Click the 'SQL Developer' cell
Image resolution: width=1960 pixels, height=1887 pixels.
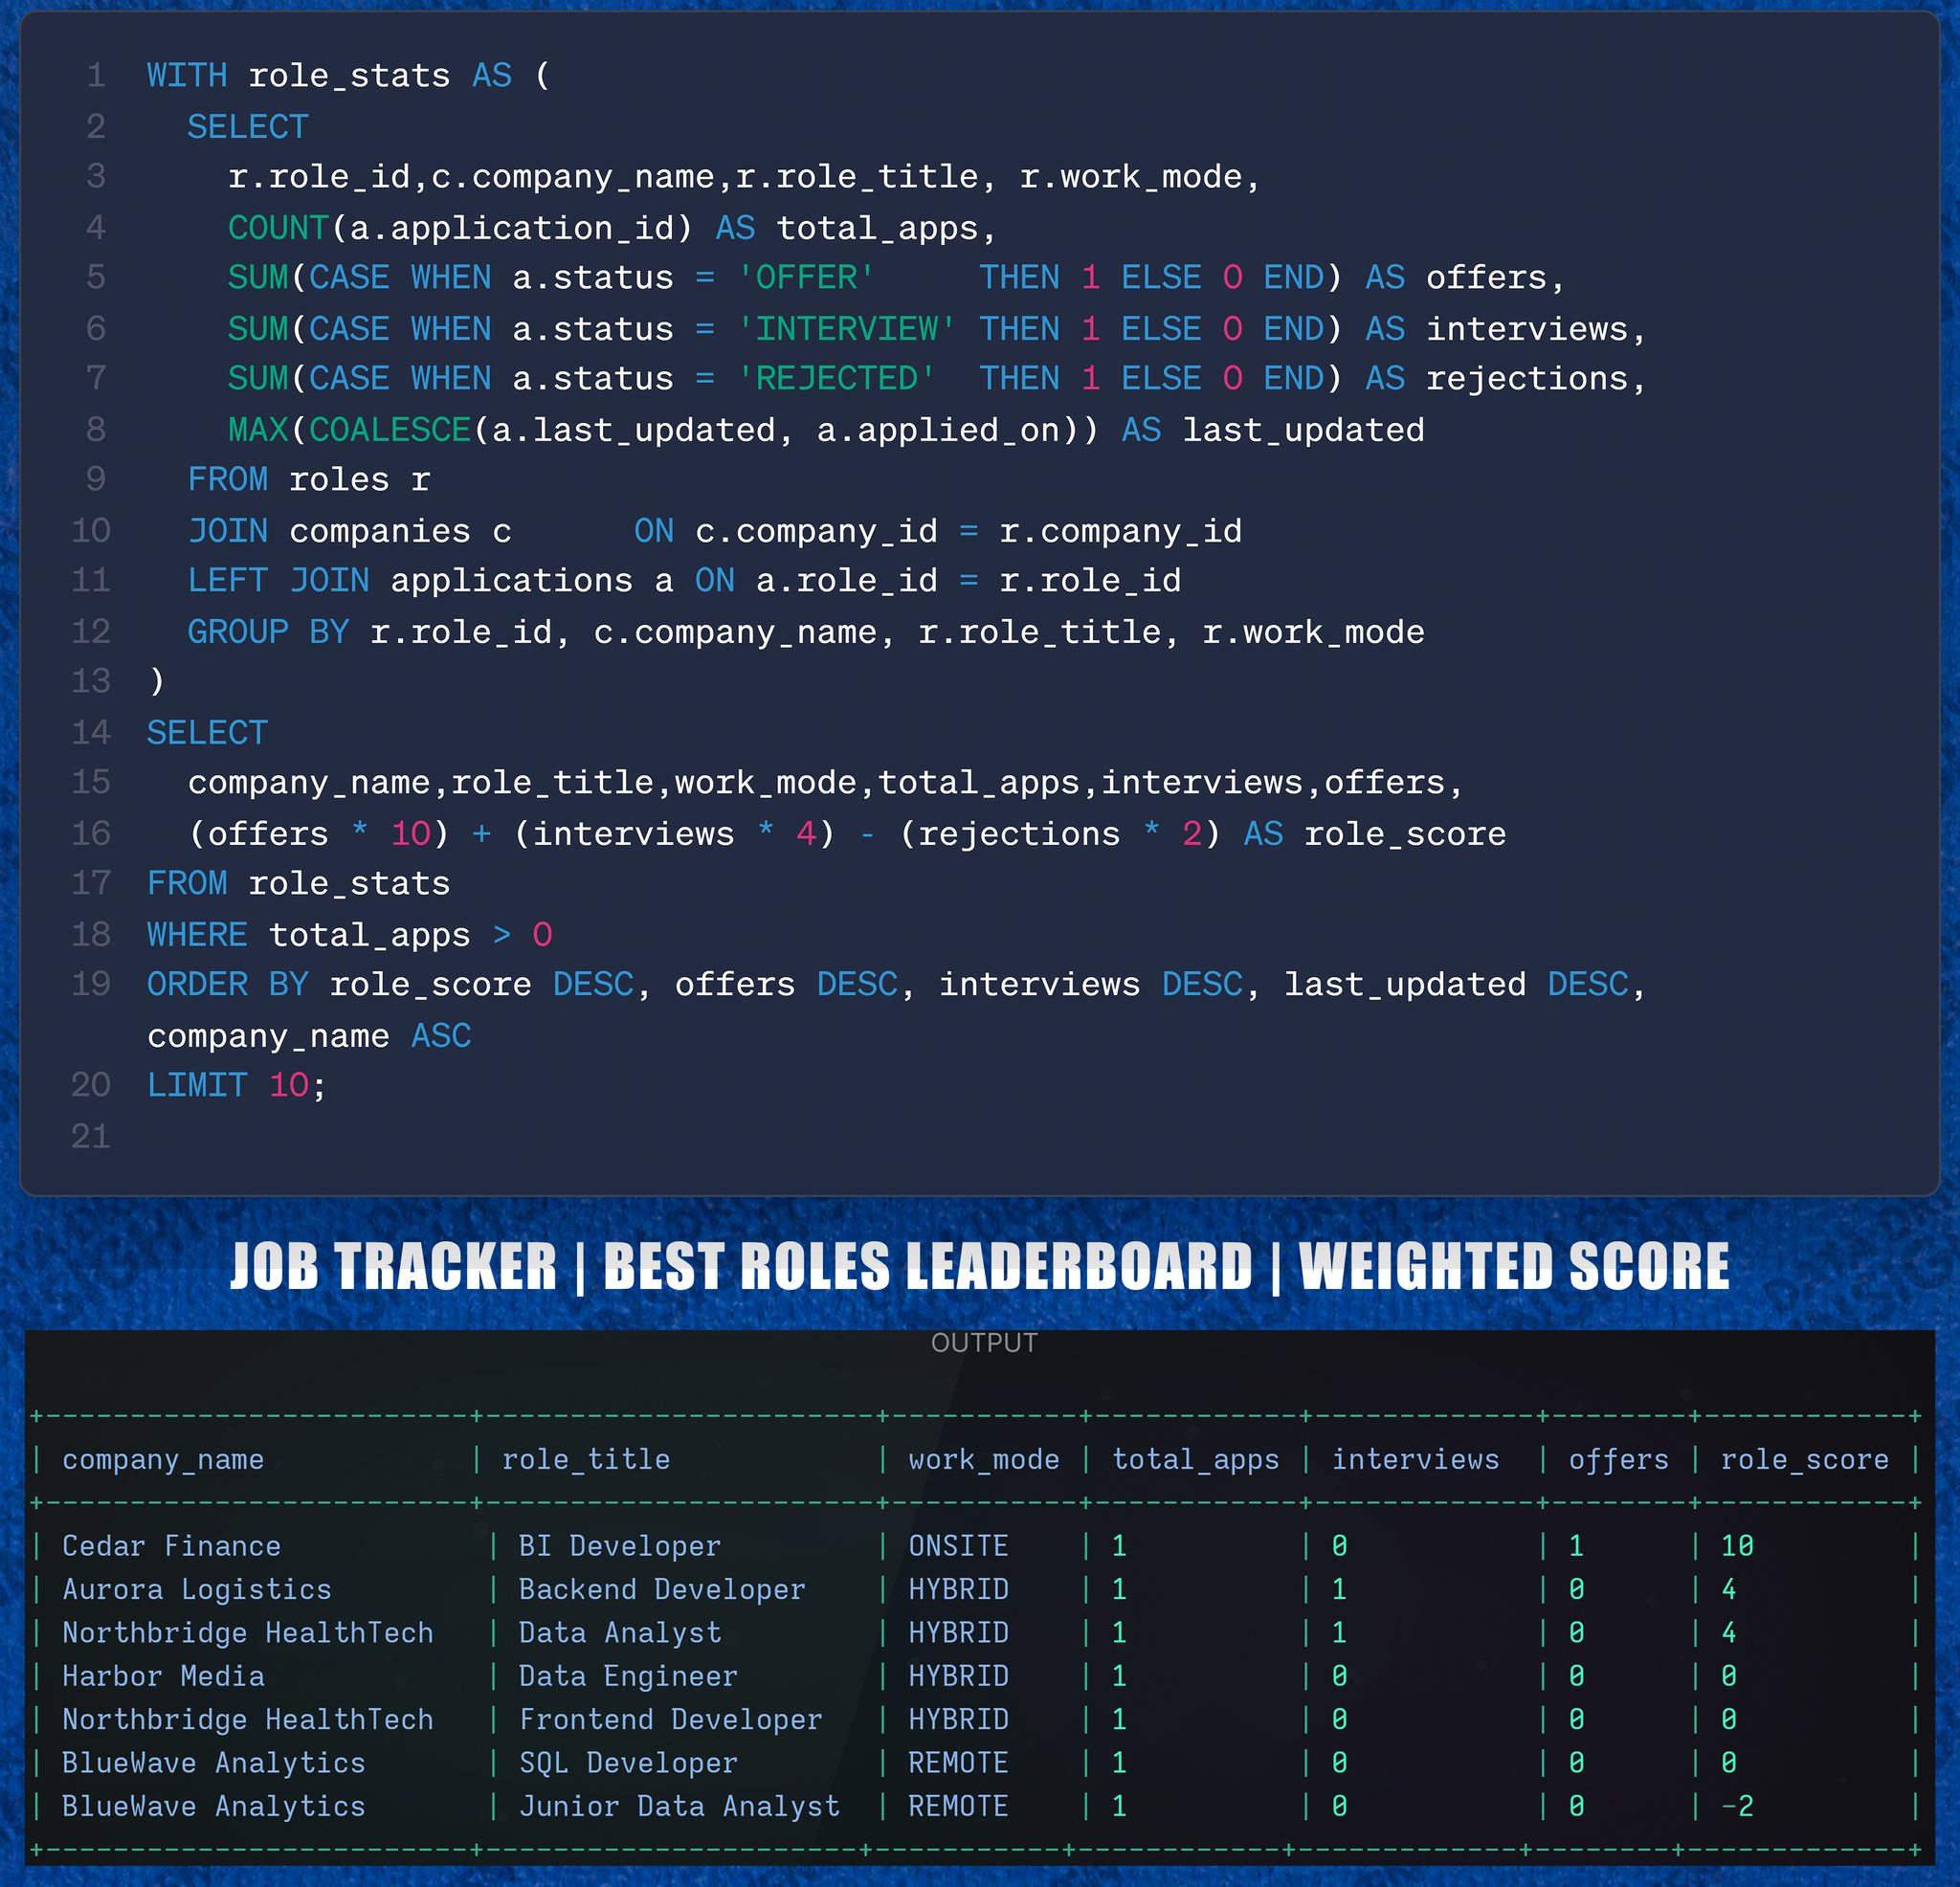tap(628, 1763)
